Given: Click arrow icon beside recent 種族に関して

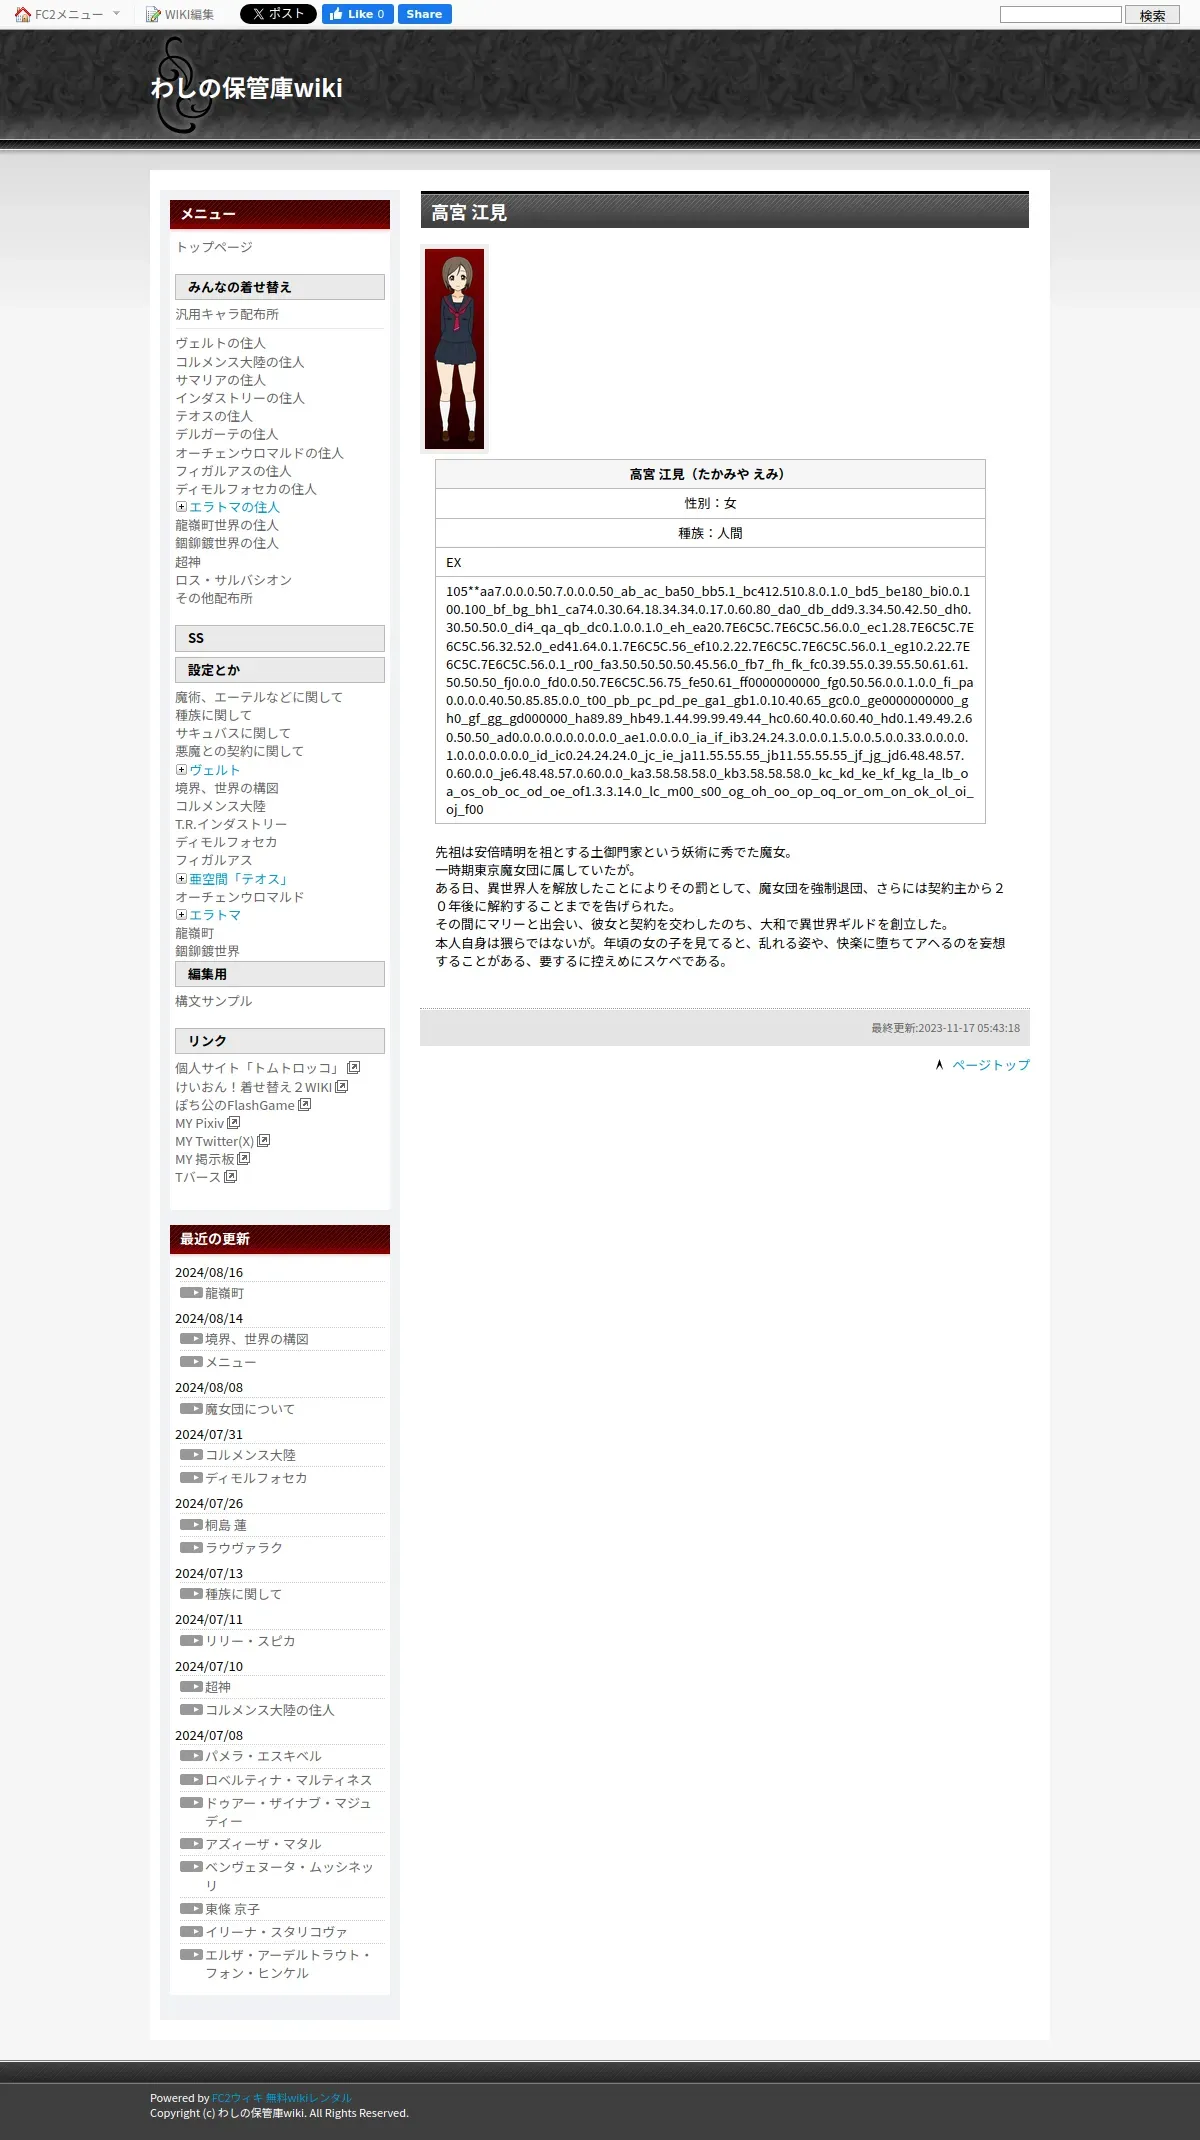Looking at the screenshot, I should pos(191,1594).
